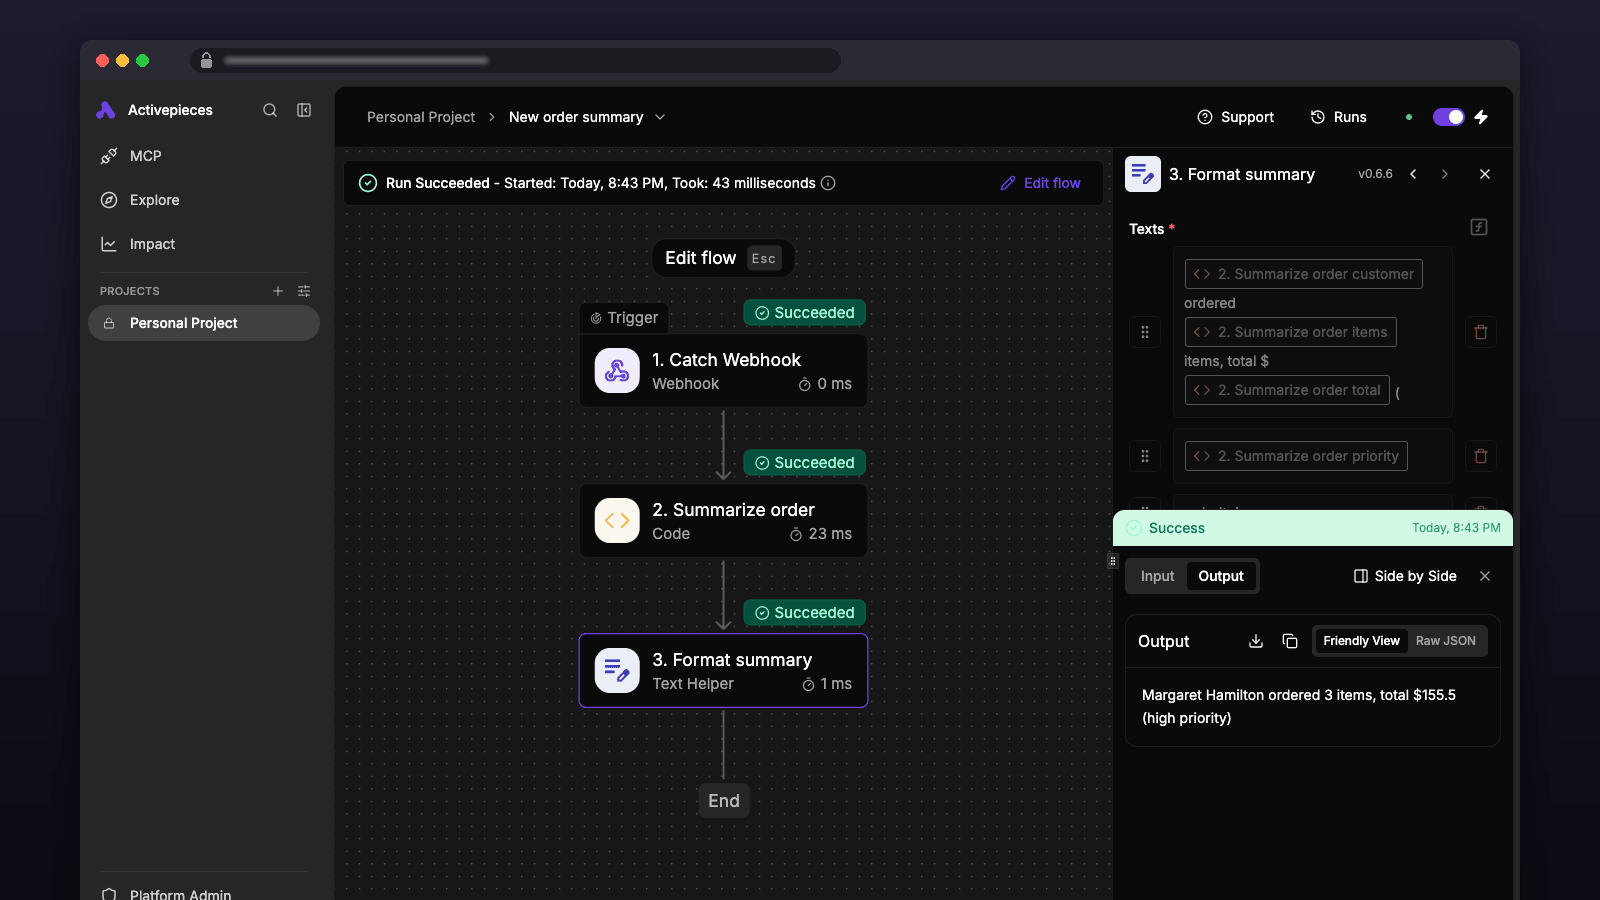The height and width of the screenshot is (900, 1600).
Task: Click the lightning bolt icon
Action: [x=1481, y=117]
